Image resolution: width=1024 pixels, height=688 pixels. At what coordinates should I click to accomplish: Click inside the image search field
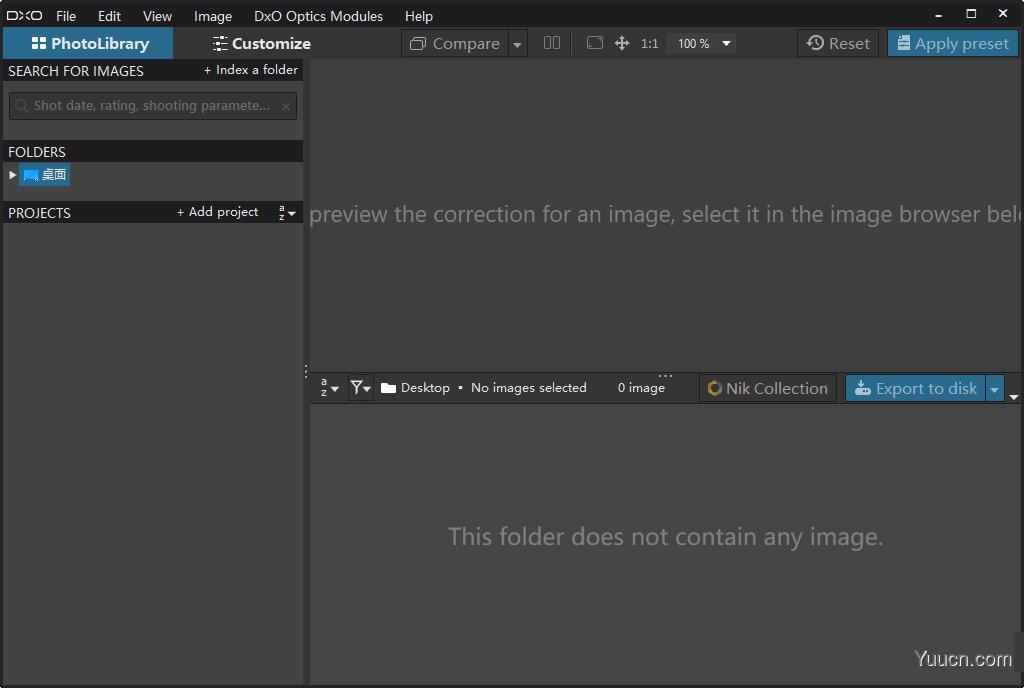pyautogui.click(x=152, y=105)
